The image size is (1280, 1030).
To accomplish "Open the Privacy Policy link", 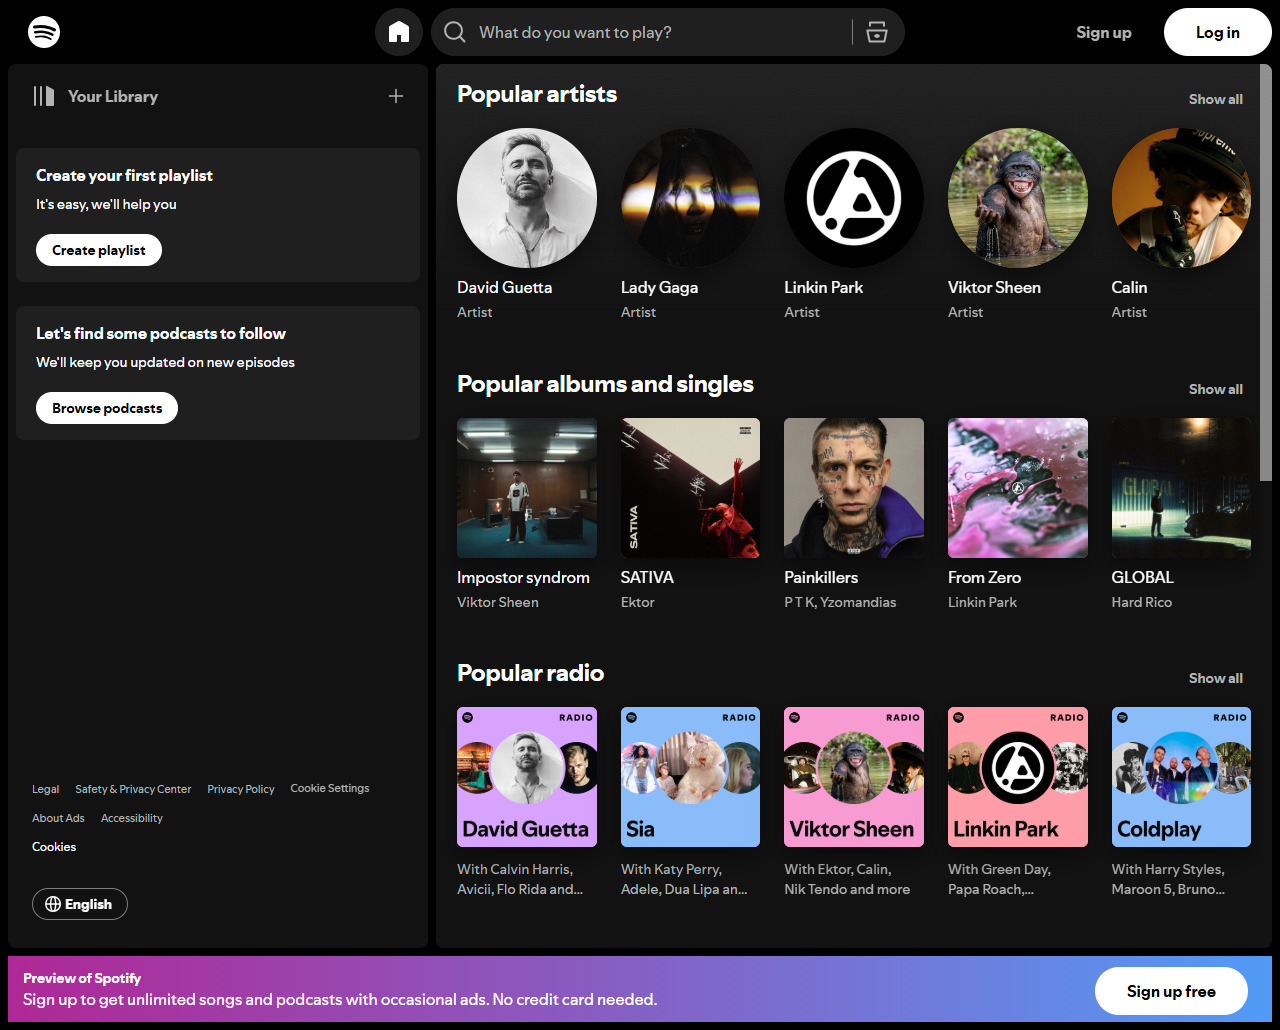I will pyautogui.click(x=241, y=789).
